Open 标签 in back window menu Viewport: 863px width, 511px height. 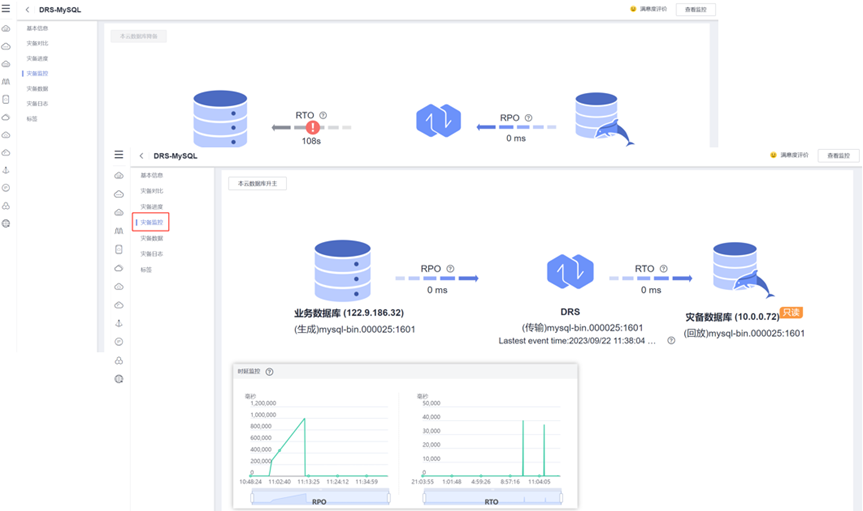point(32,119)
